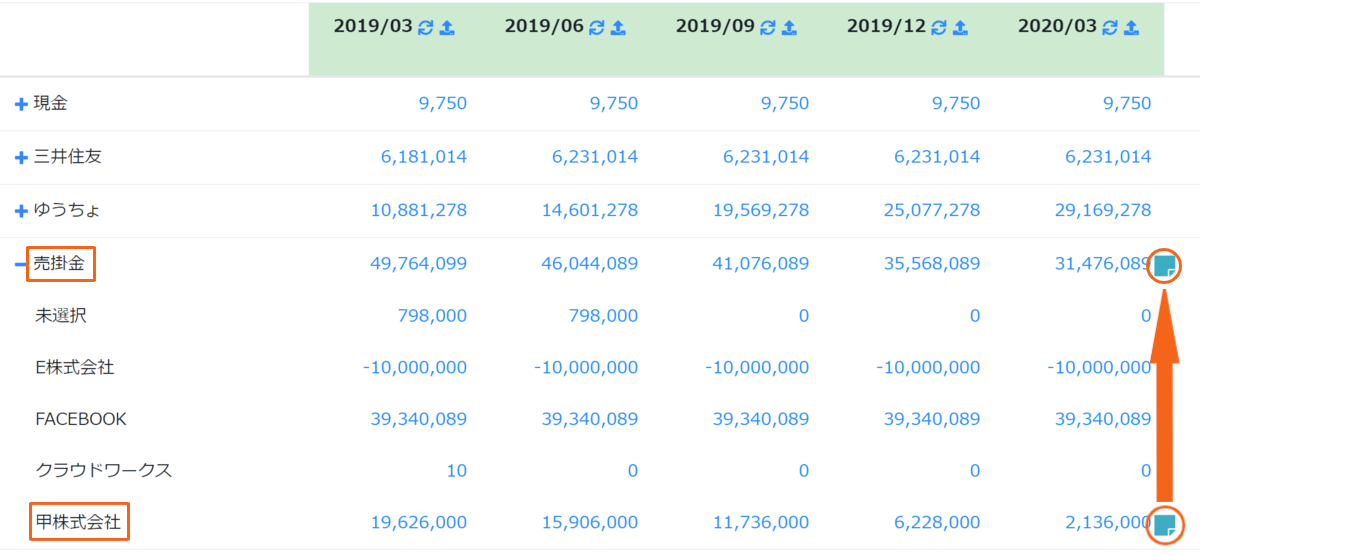The height and width of the screenshot is (555, 1364).
Task: Open the note icon on 売掛金 row
Action: click(1164, 266)
